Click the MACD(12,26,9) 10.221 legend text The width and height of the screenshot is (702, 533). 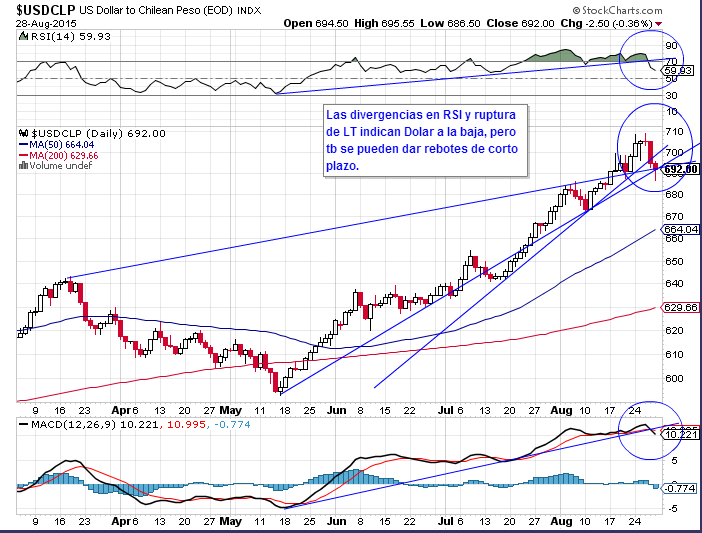click(x=94, y=424)
